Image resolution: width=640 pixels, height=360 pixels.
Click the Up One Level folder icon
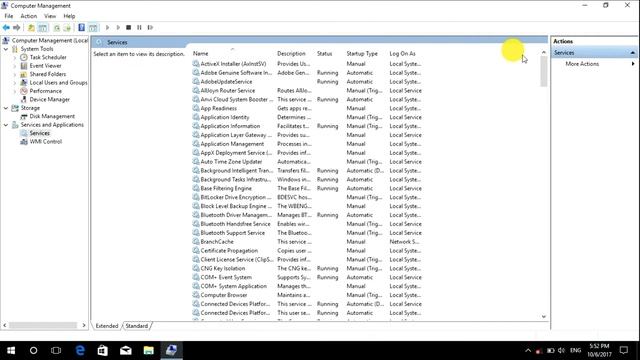coord(31,28)
